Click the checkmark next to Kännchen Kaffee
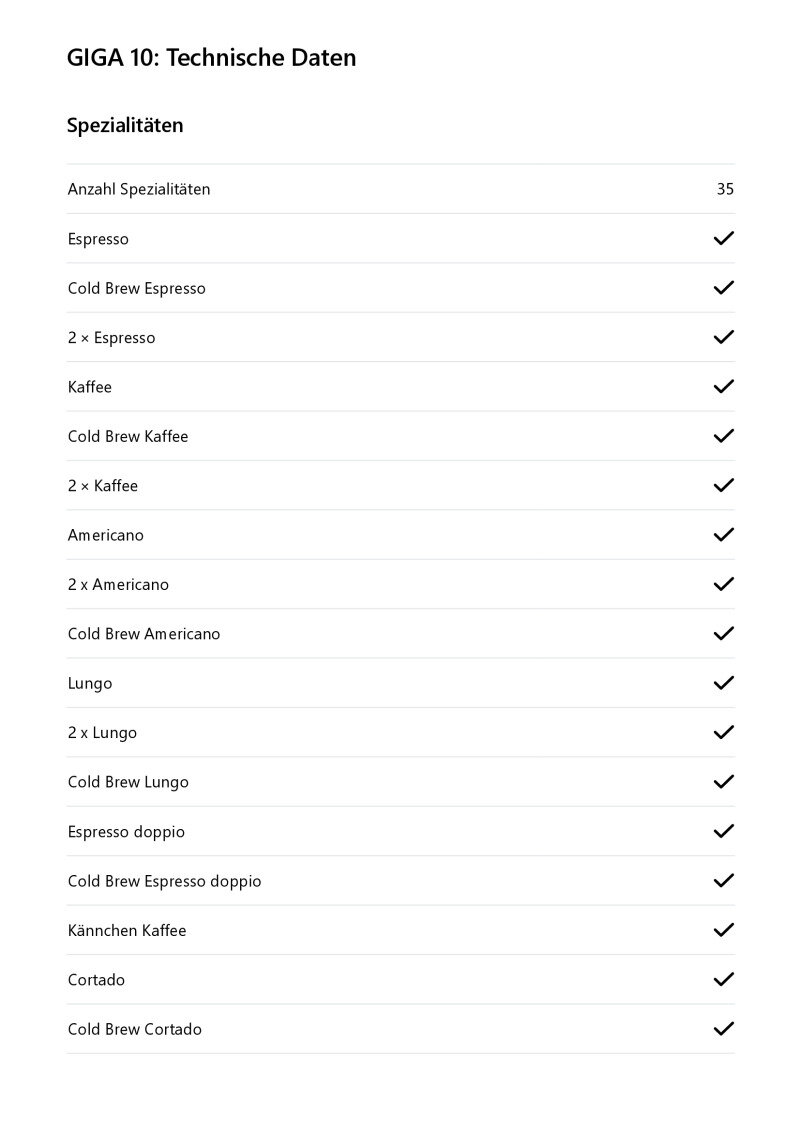The height and width of the screenshot is (1132, 800). coord(723,930)
